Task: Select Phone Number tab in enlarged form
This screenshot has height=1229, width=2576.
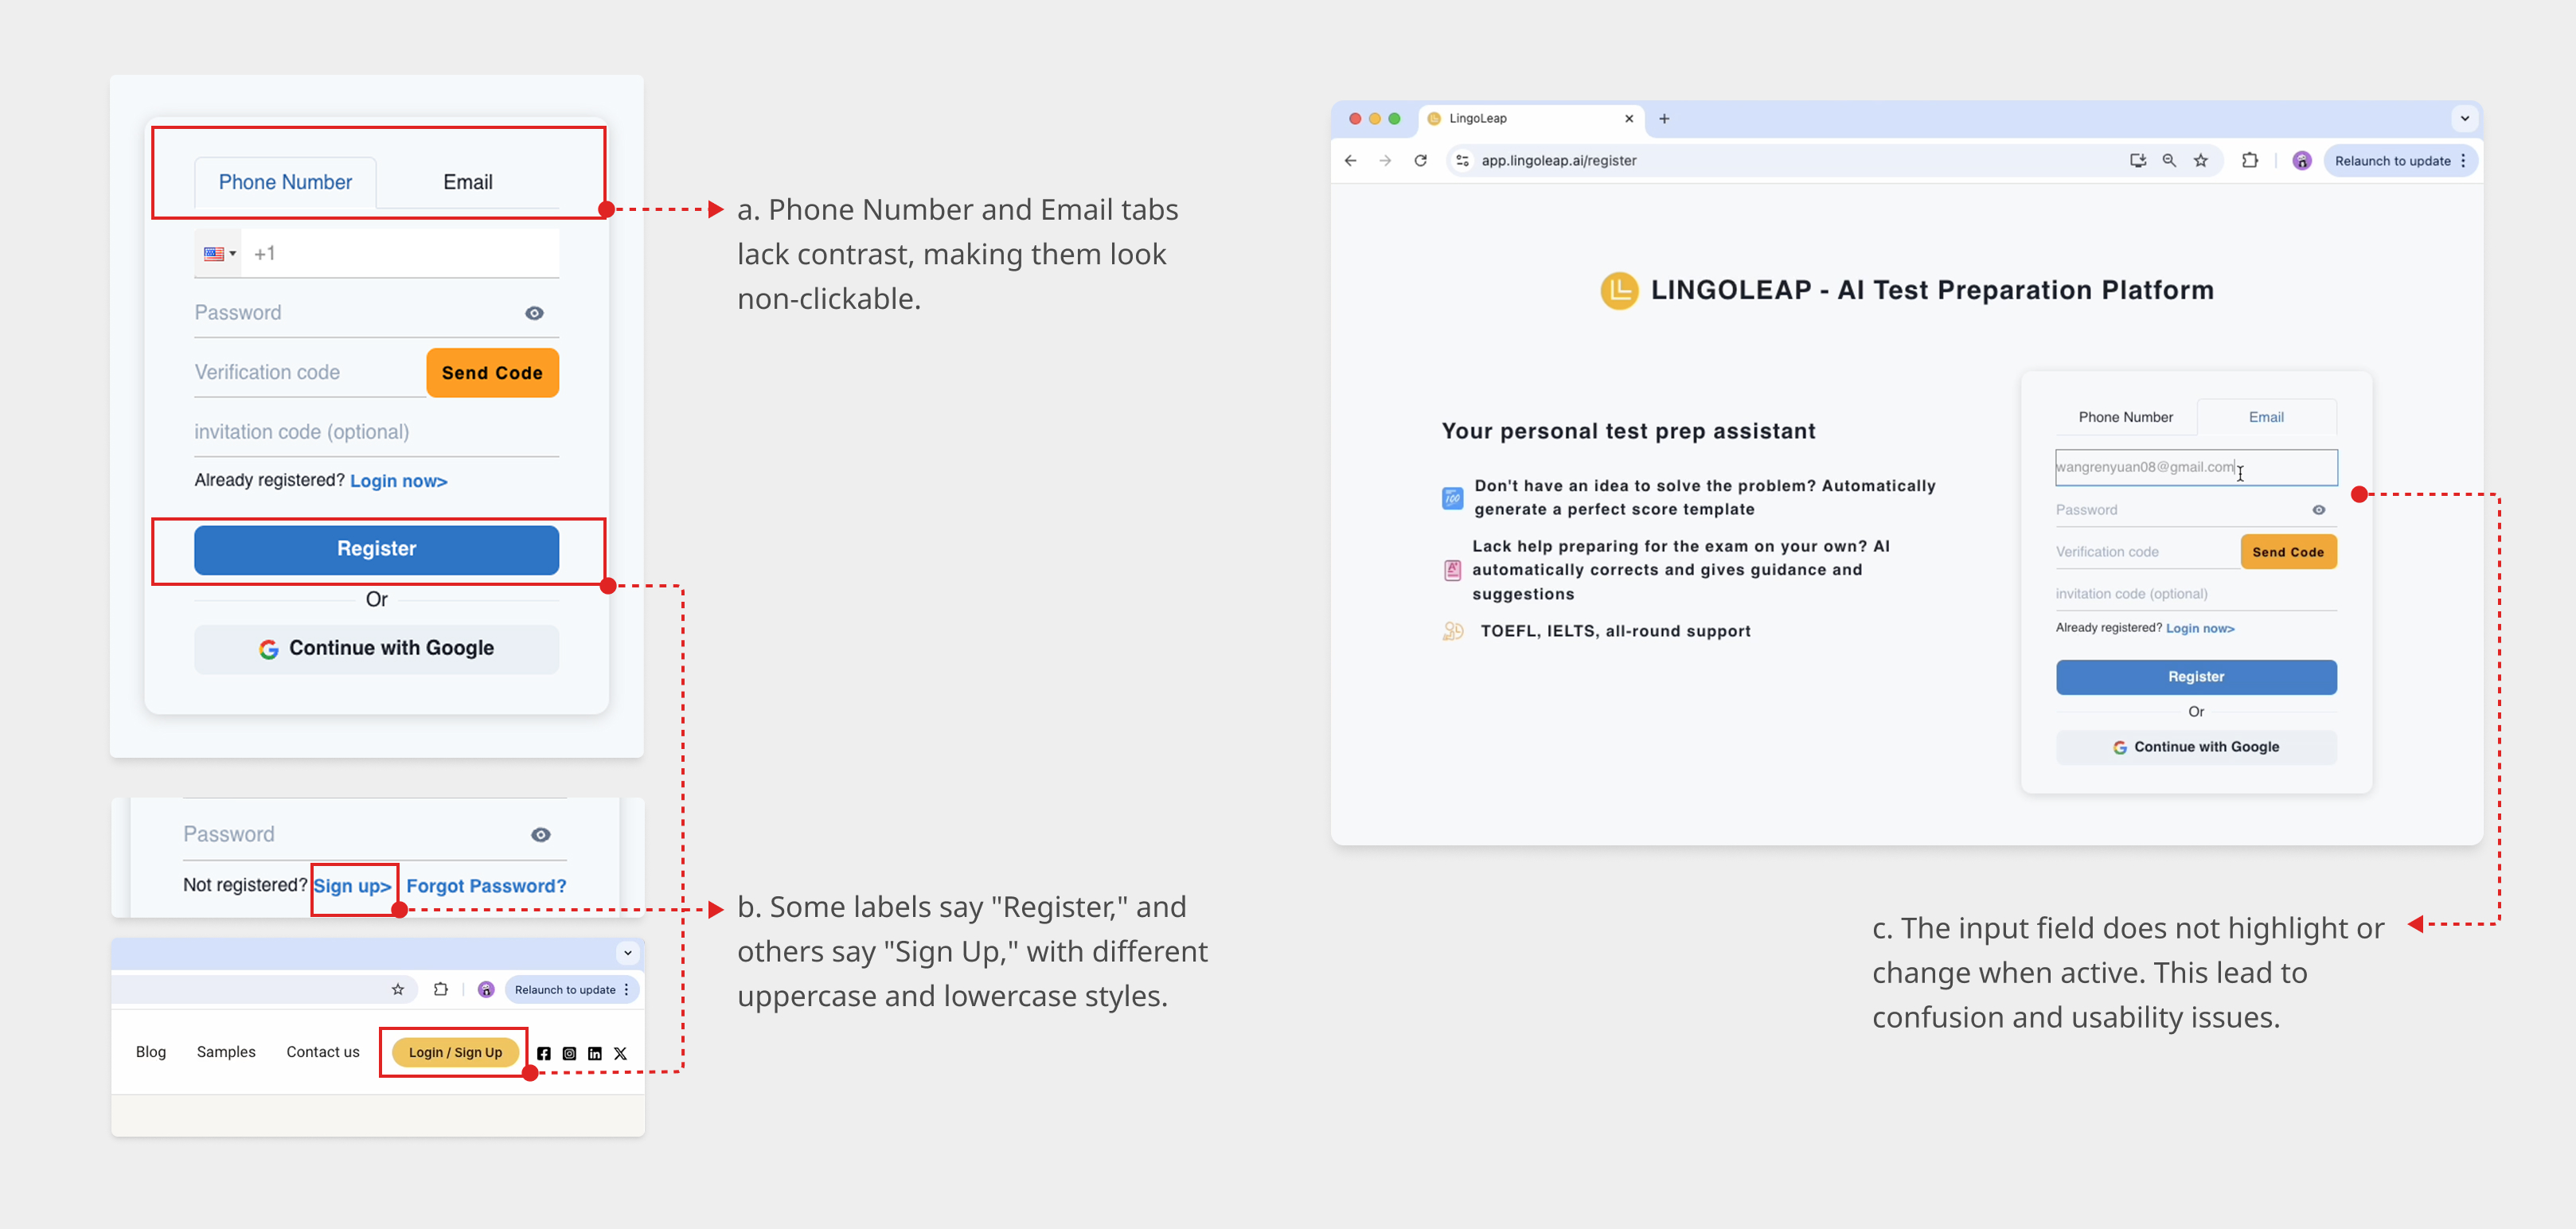Action: [x=285, y=182]
